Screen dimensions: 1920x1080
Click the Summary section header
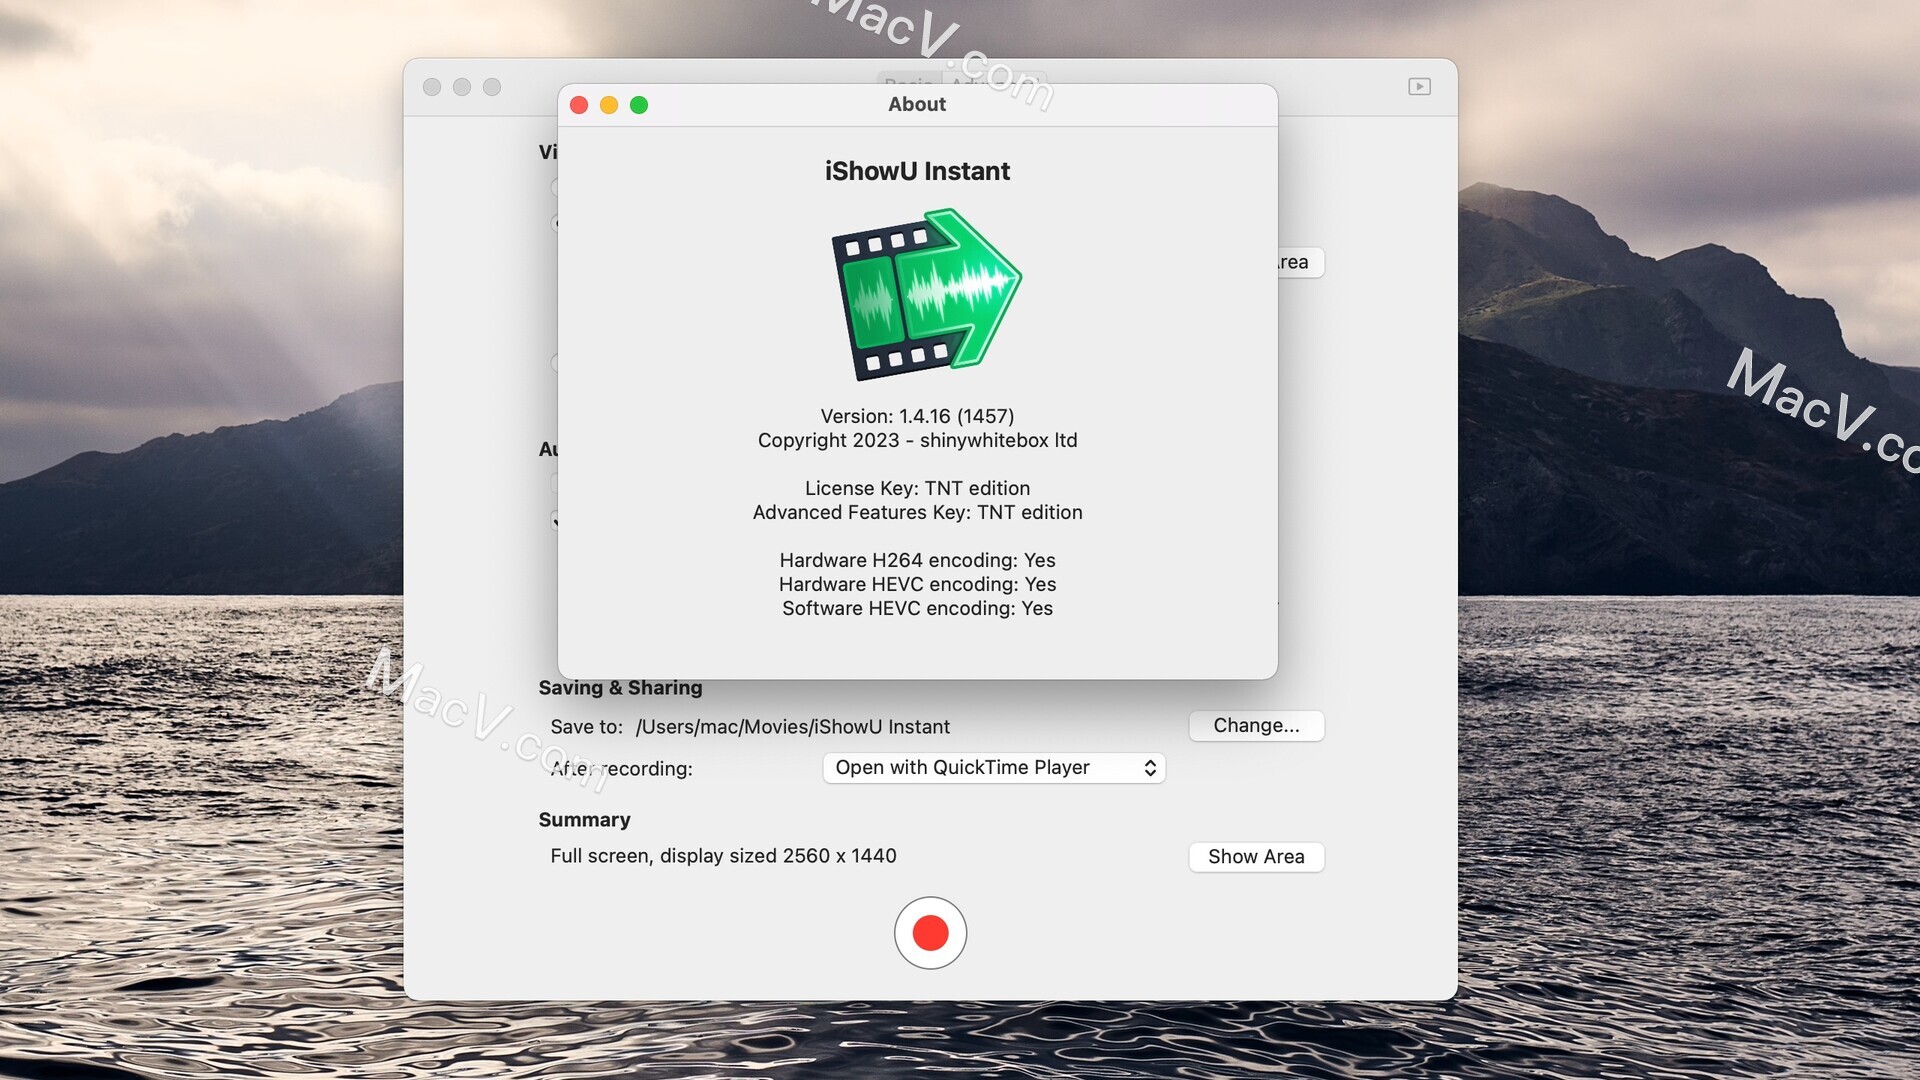[x=584, y=820]
